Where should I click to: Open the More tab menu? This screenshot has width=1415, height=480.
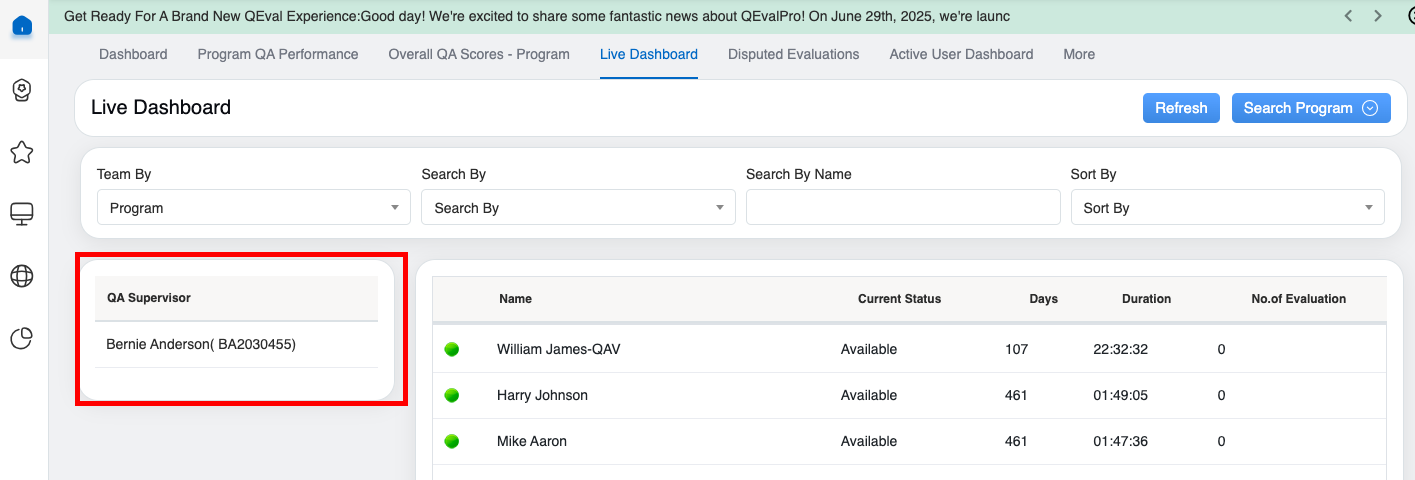click(1078, 54)
